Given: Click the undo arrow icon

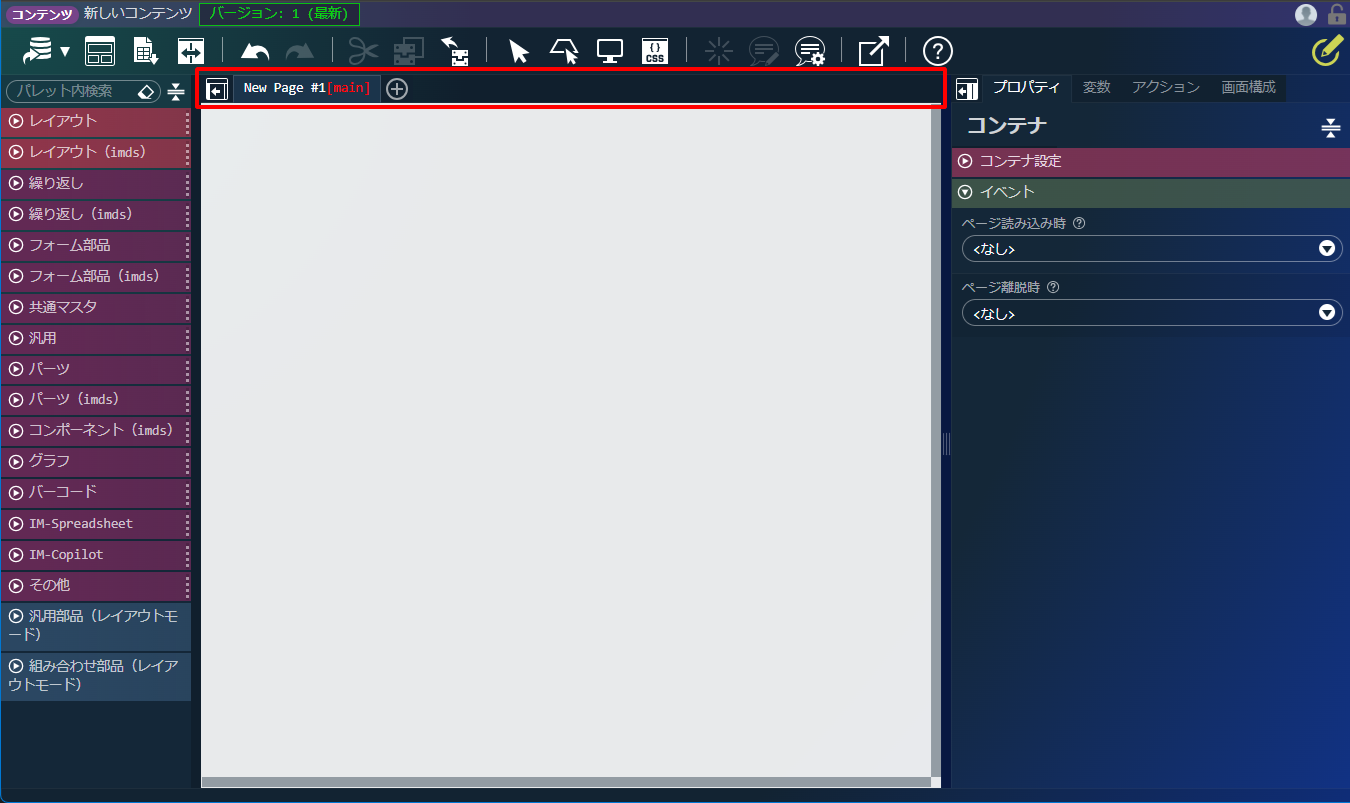Looking at the screenshot, I should click(255, 52).
